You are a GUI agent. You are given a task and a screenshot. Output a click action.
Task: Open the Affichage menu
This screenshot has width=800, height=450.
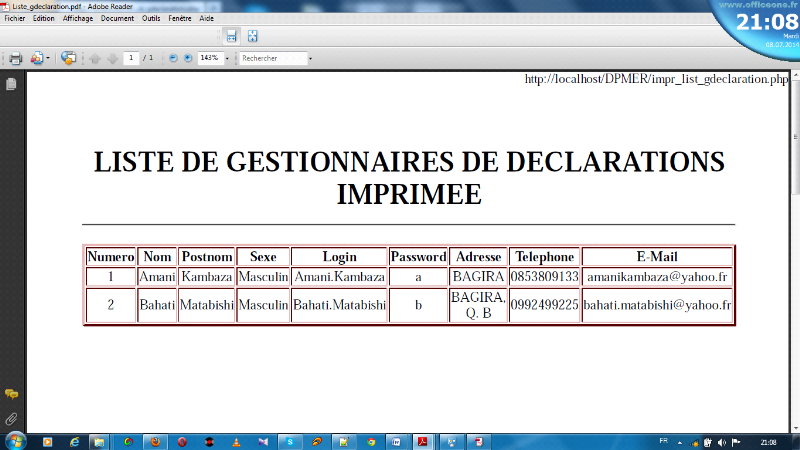tap(78, 18)
